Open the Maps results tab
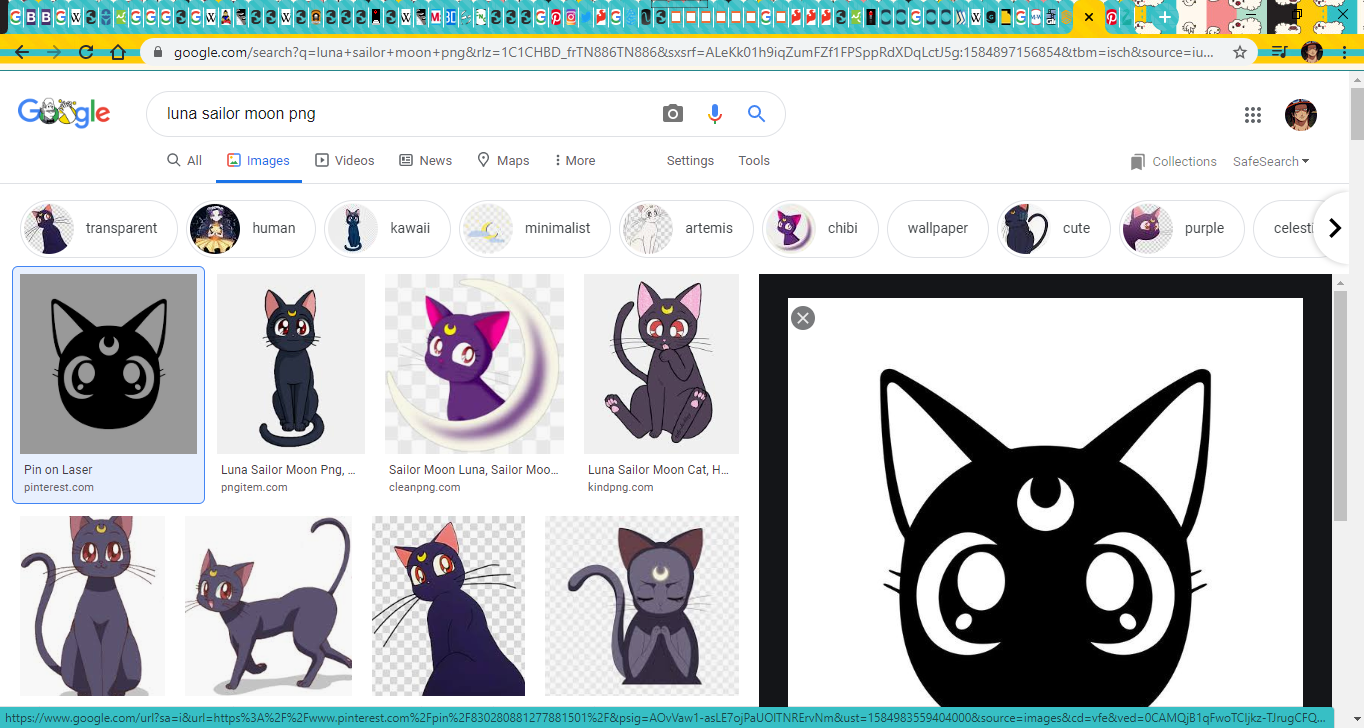The width and height of the screenshot is (1364, 728). 503,160
